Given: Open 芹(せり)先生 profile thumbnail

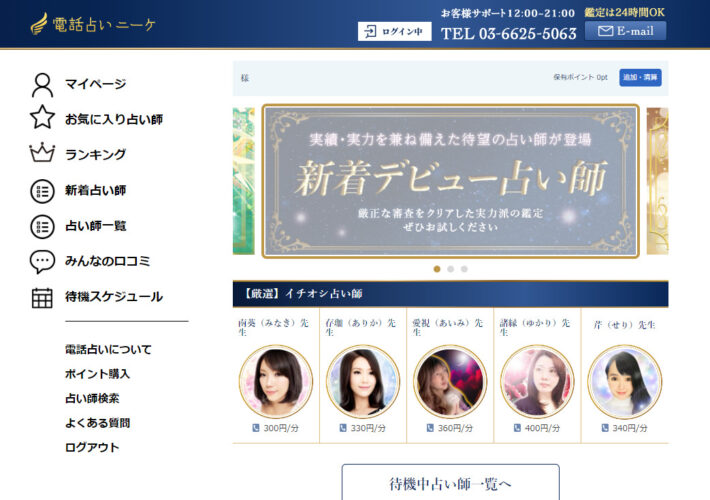Looking at the screenshot, I should (x=624, y=382).
